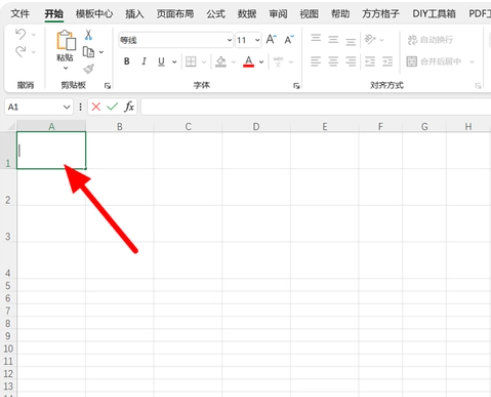
Task: Toggle Bold formatting
Action: point(127,61)
